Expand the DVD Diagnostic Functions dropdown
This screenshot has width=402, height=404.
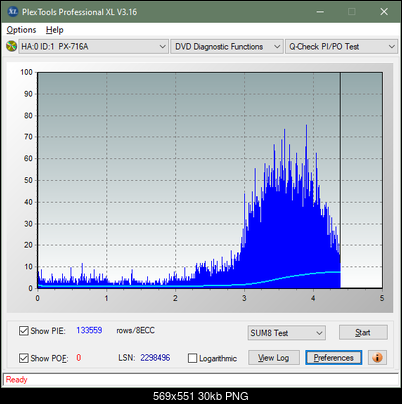[227, 46]
